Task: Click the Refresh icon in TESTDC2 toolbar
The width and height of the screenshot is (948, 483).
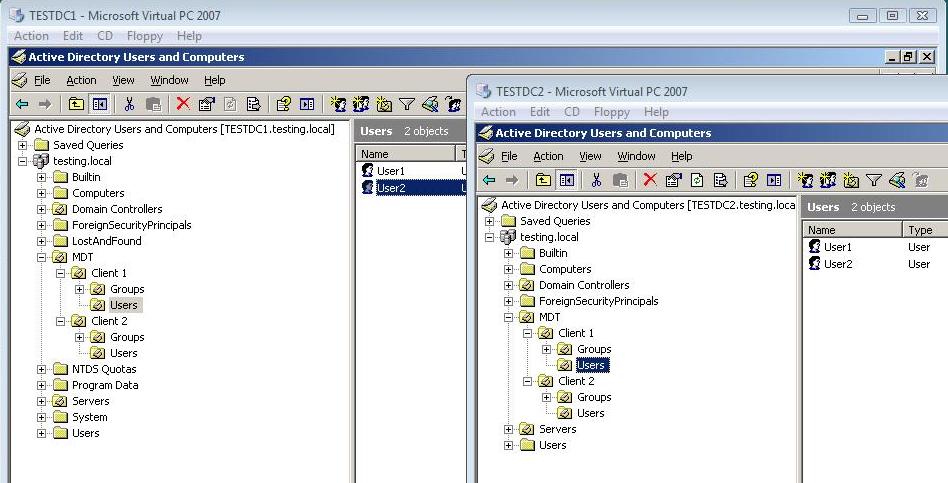Action: click(697, 180)
